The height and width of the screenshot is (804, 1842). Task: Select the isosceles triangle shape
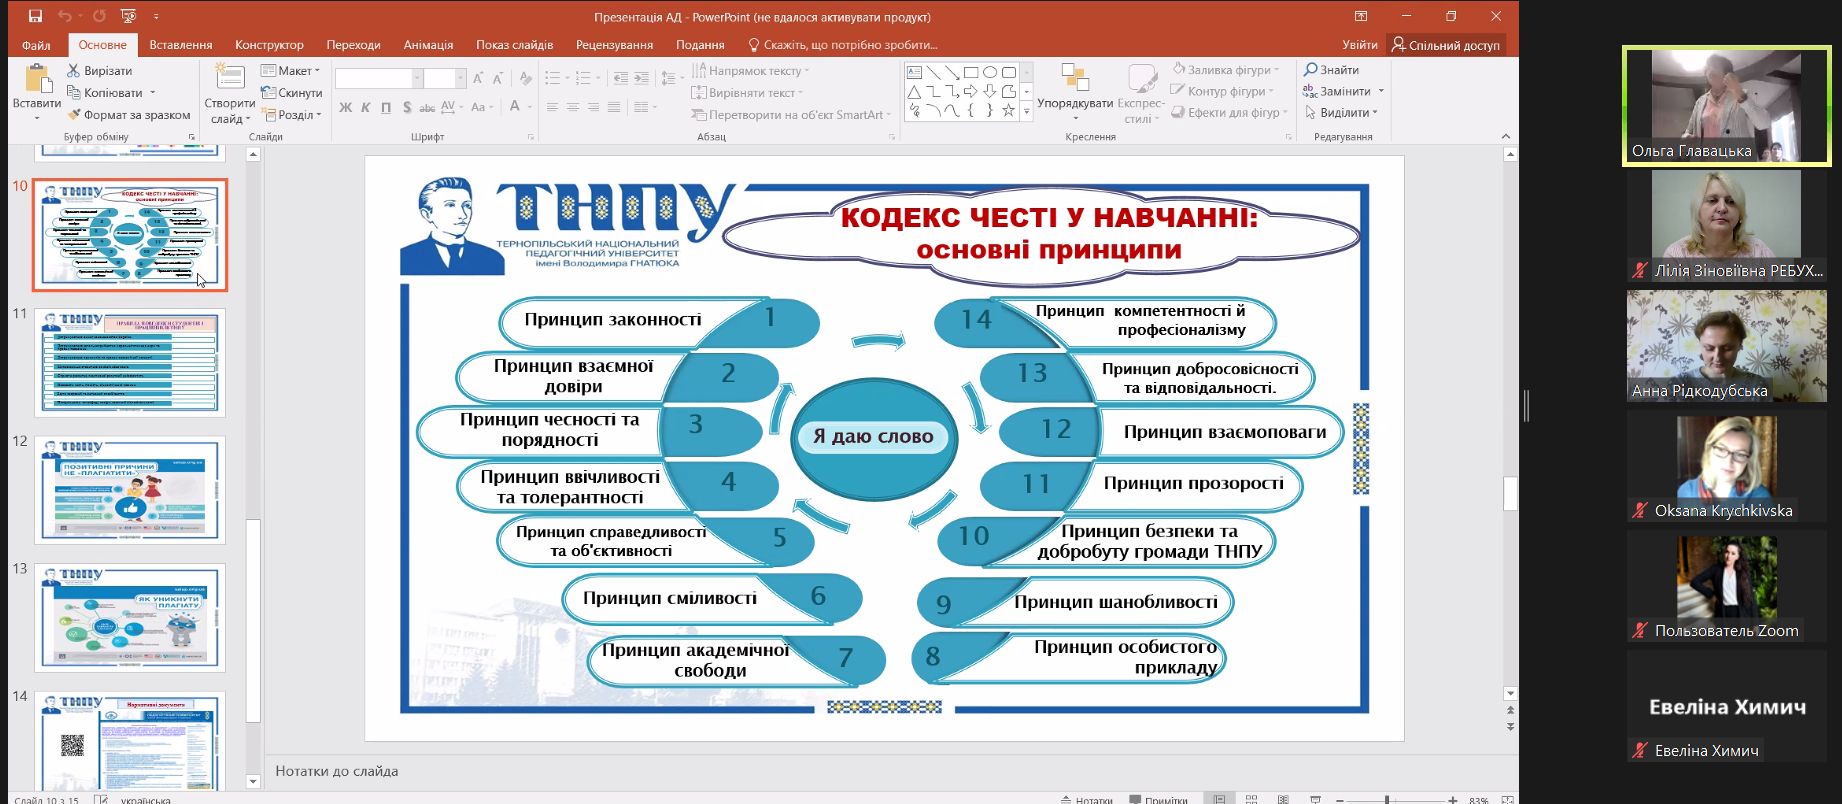tap(914, 91)
